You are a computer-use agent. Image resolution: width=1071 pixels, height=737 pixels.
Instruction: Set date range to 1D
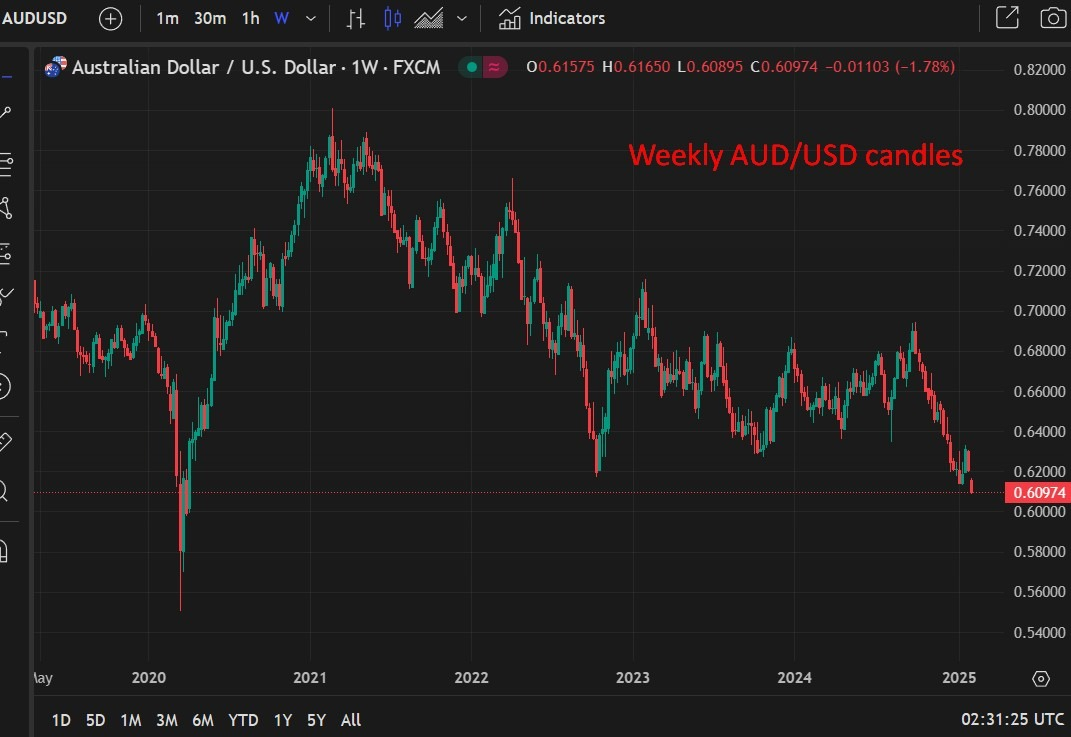pos(61,720)
